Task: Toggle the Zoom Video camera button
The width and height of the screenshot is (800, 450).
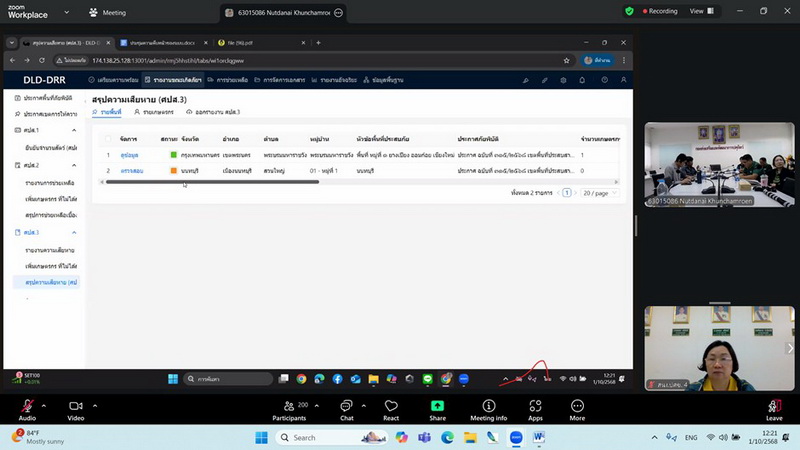Action: 75,406
